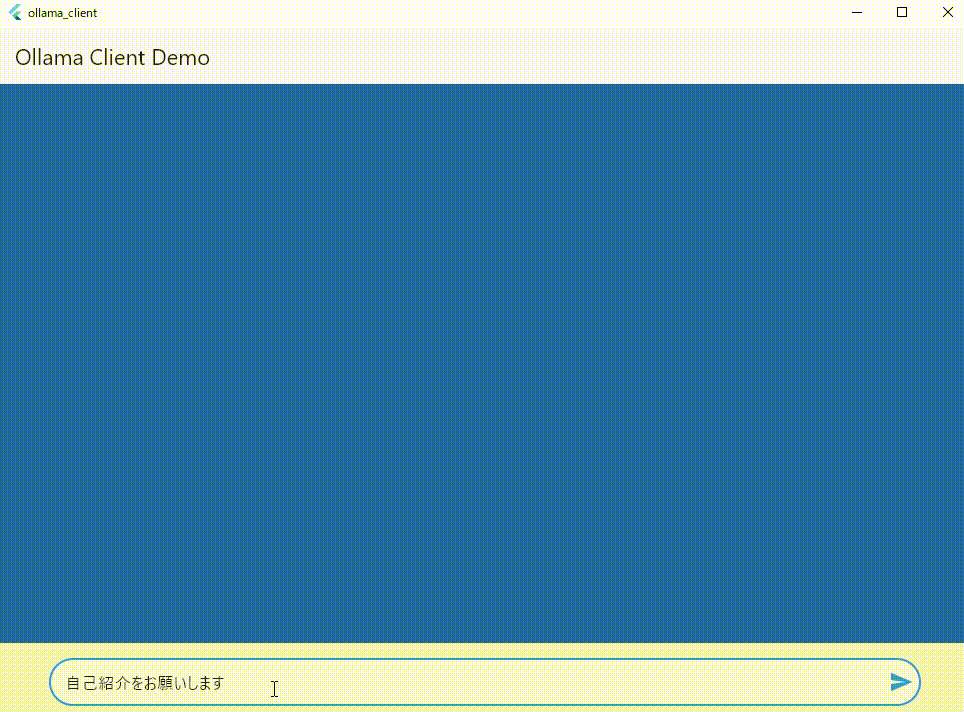Minimize the ollama_client window
Viewport: 964px width, 712px height.
point(857,13)
